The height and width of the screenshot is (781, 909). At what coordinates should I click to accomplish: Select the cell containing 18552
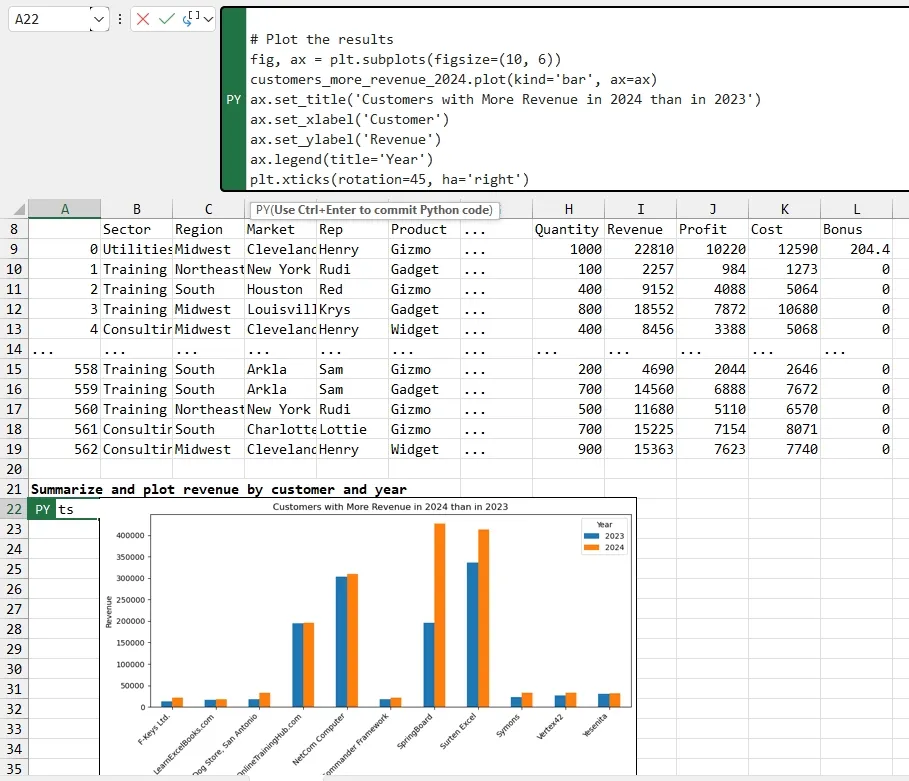[x=640, y=309]
